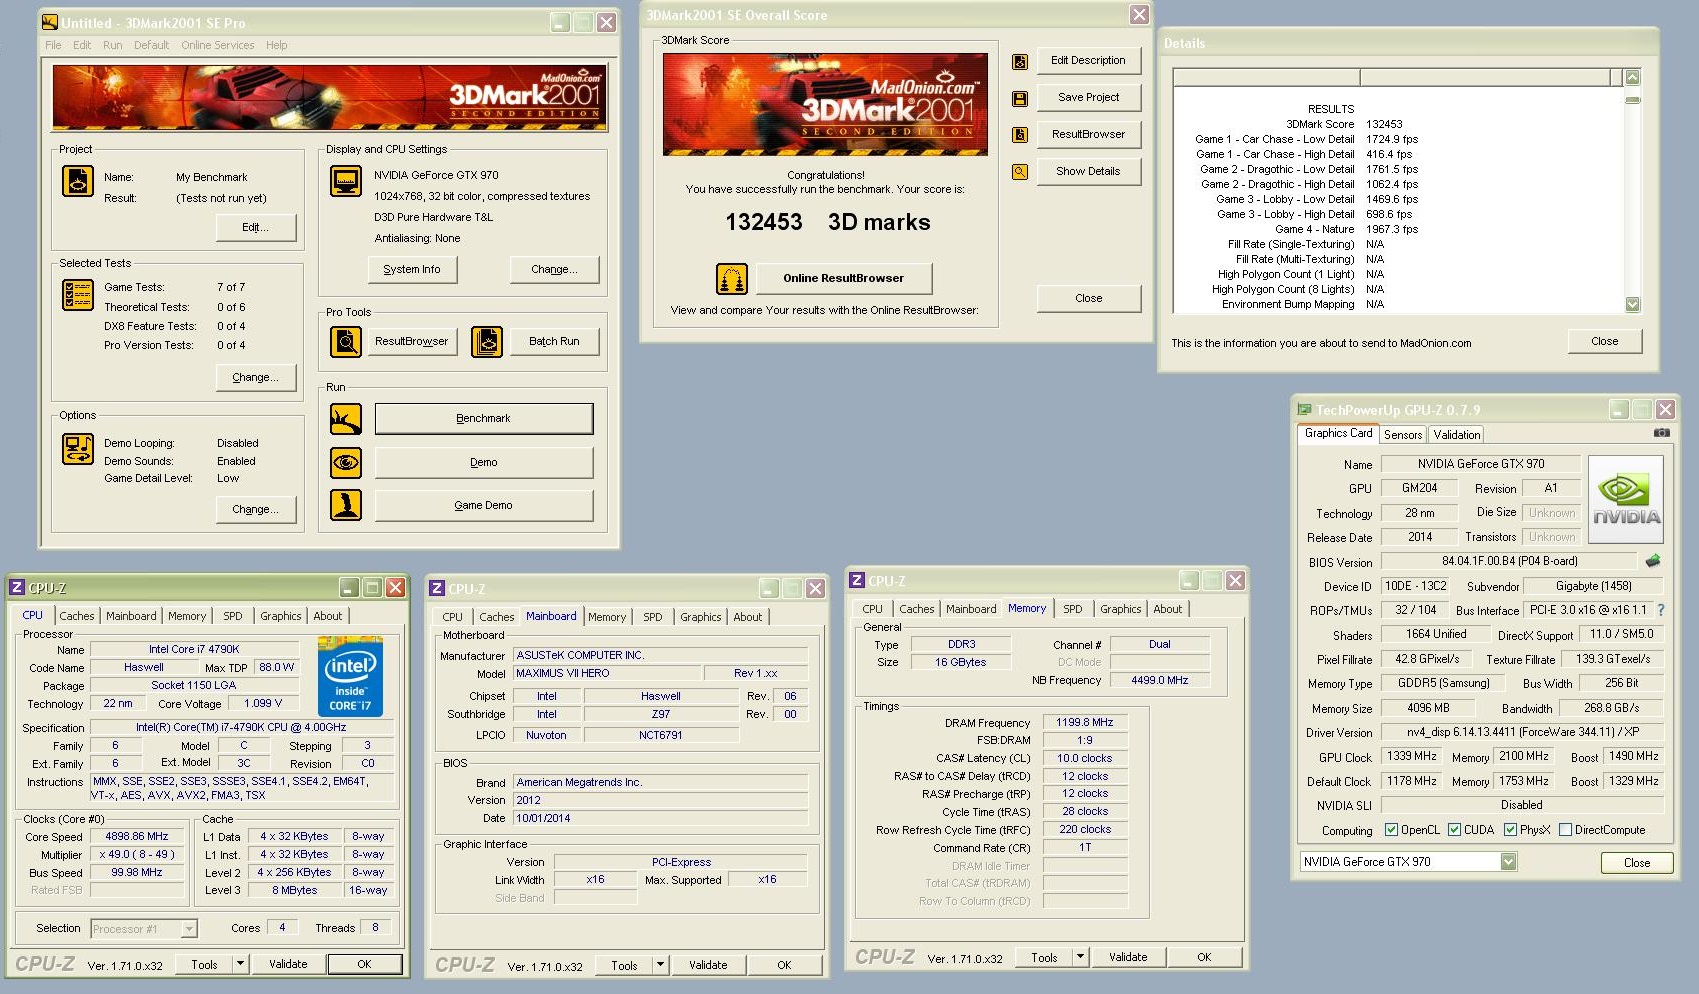
Task: Click the Details list scroll up arrow
Action: click(x=1633, y=77)
